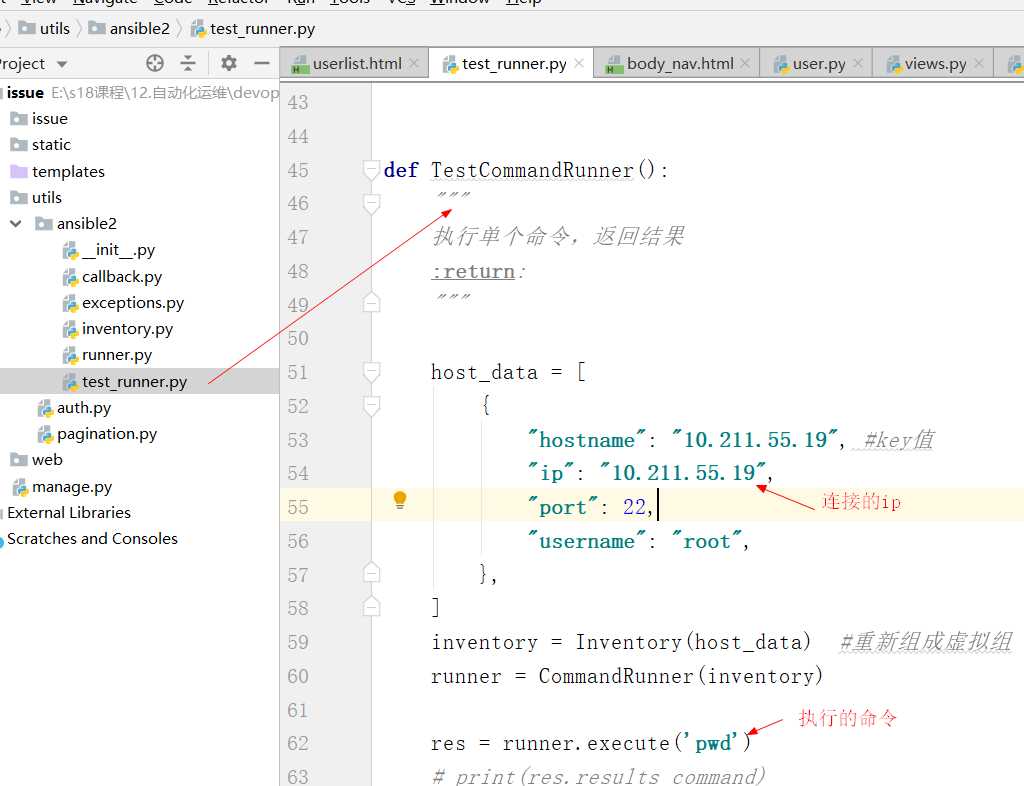Close the test_runner.py tab
Viewport: 1024px width, 786px height.
click(x=579, y=63)
